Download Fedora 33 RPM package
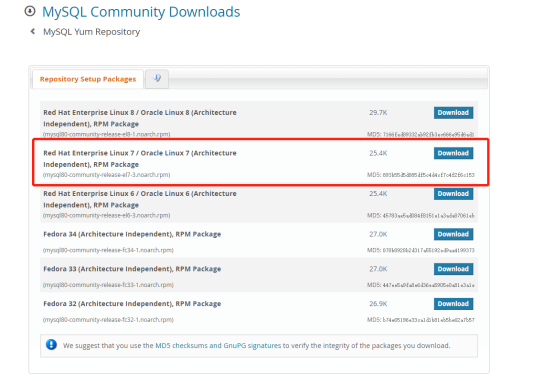This screenshot has width=554, height=381. 453,269
